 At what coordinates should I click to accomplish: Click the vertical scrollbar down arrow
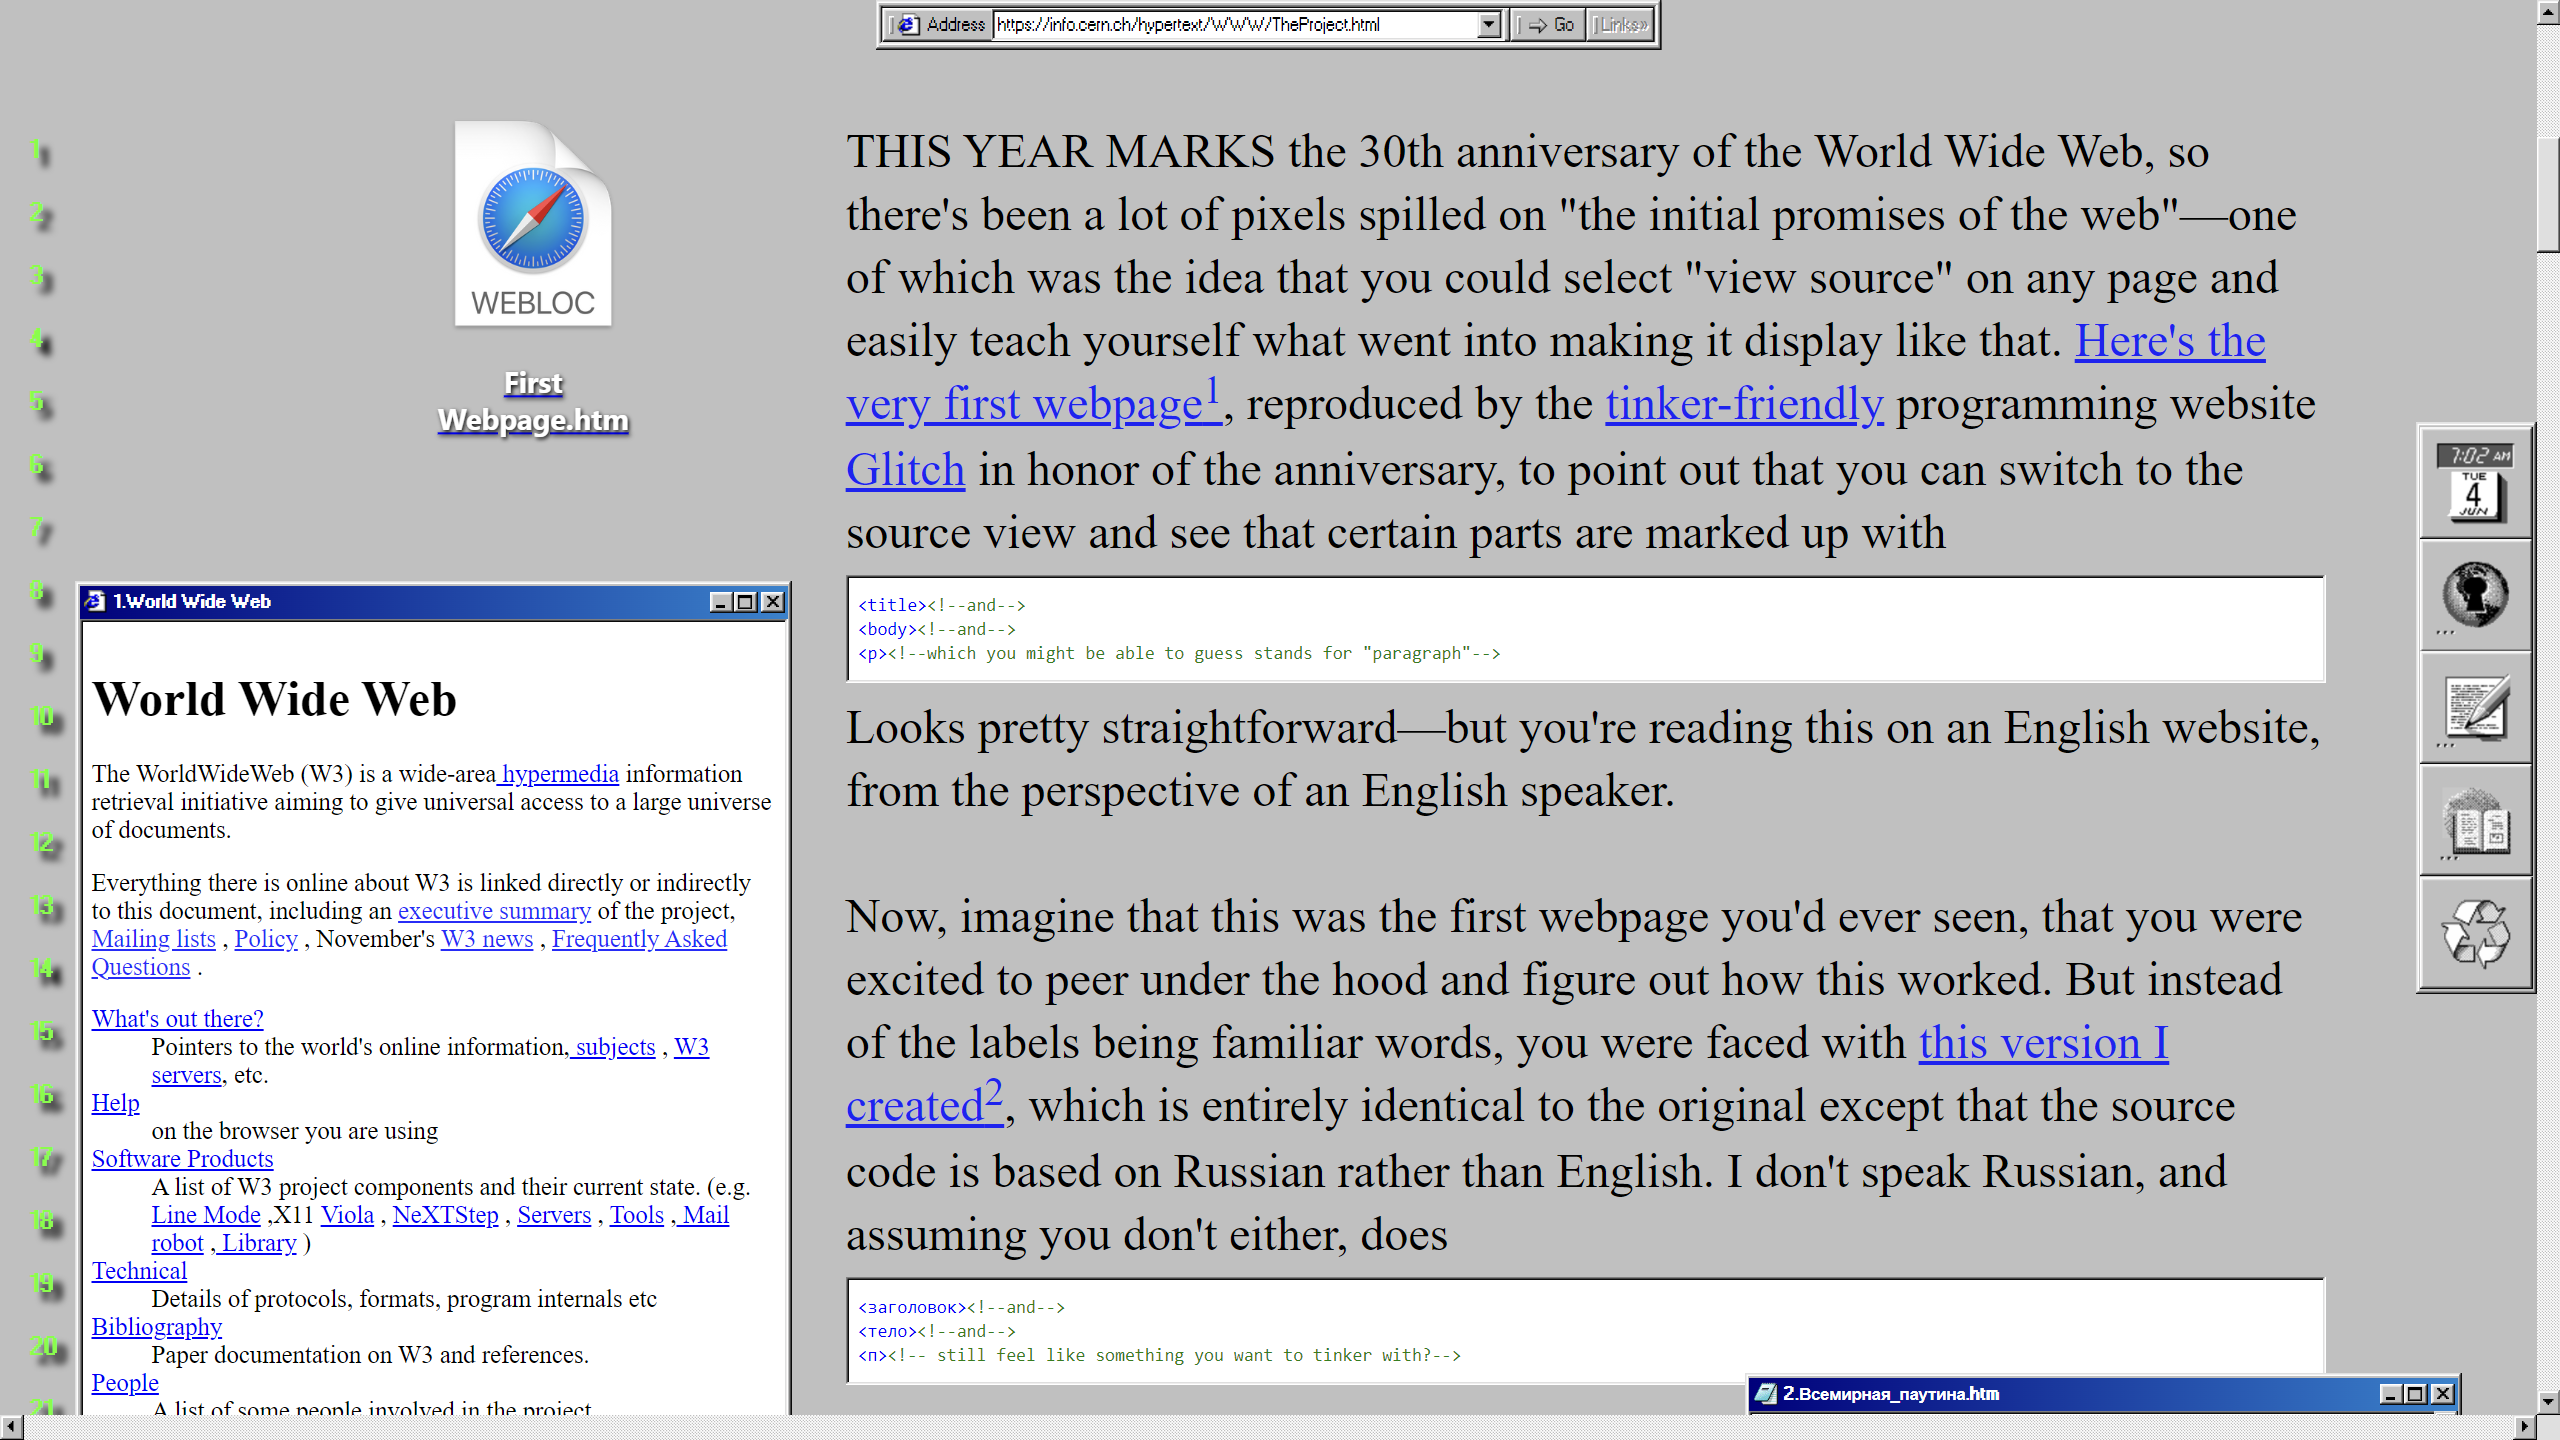pos(2548,1402)
